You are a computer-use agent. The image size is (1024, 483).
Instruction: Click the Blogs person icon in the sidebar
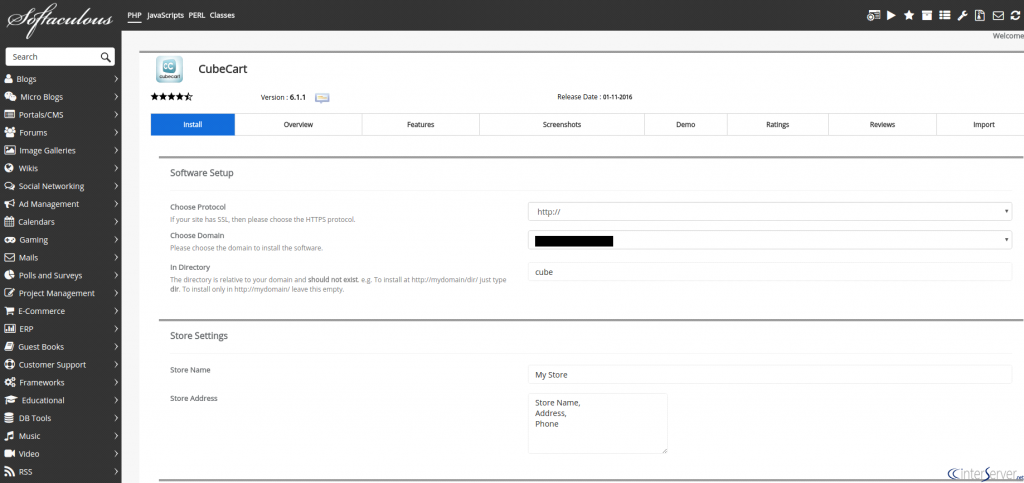pos(8,79)
